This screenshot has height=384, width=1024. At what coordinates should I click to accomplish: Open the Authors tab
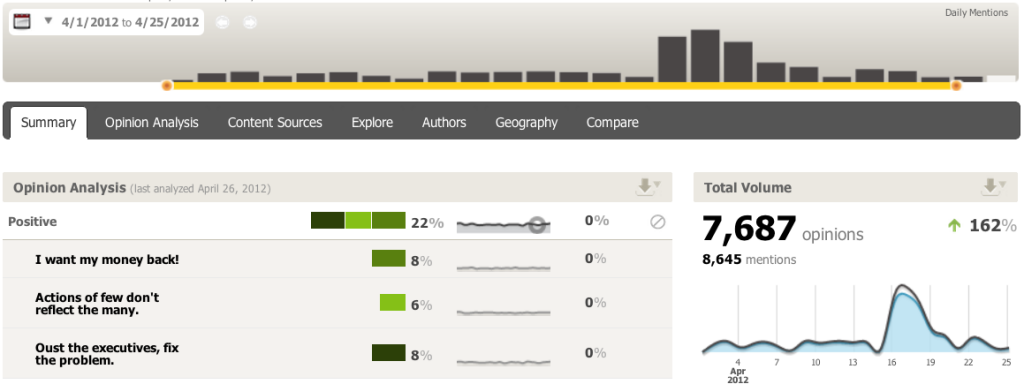(444, 123)
